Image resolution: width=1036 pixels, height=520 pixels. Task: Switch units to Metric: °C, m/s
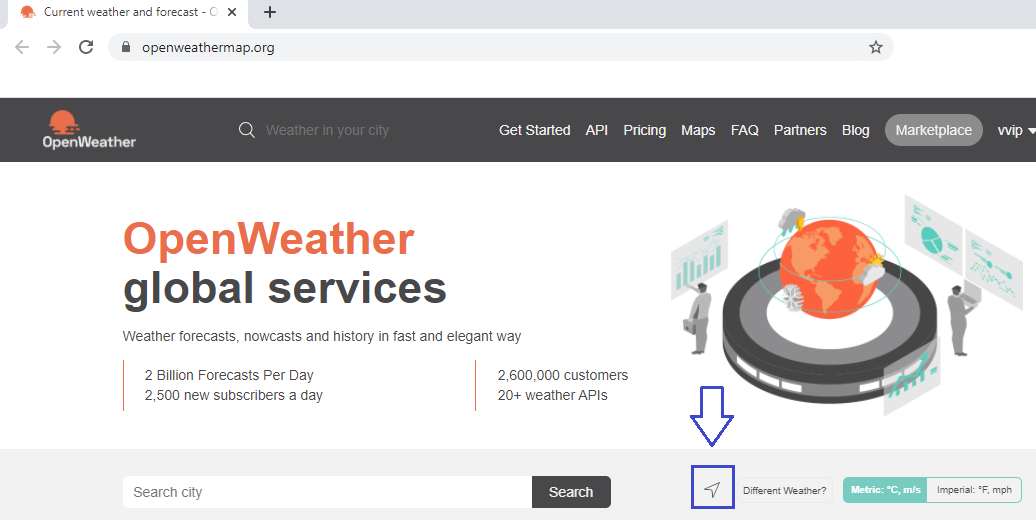[885, 490]
